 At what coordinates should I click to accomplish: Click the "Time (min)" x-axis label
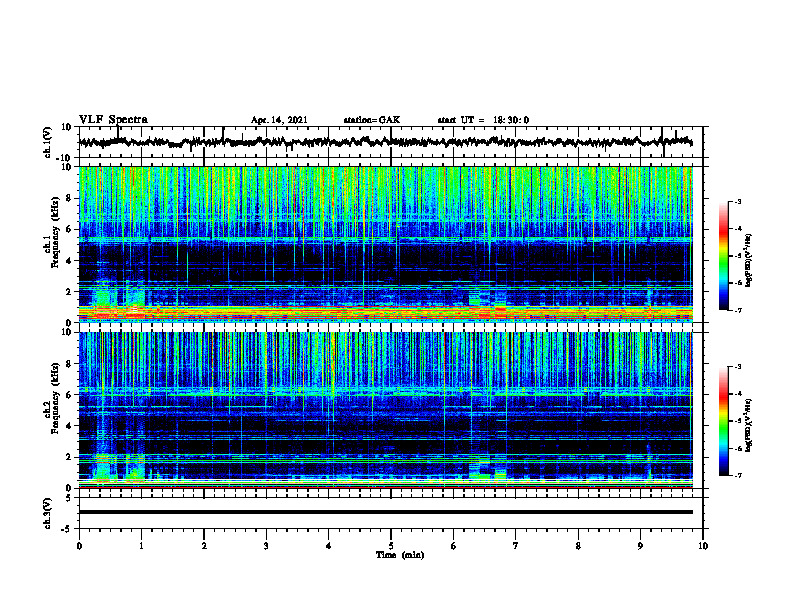coord(400,555)
